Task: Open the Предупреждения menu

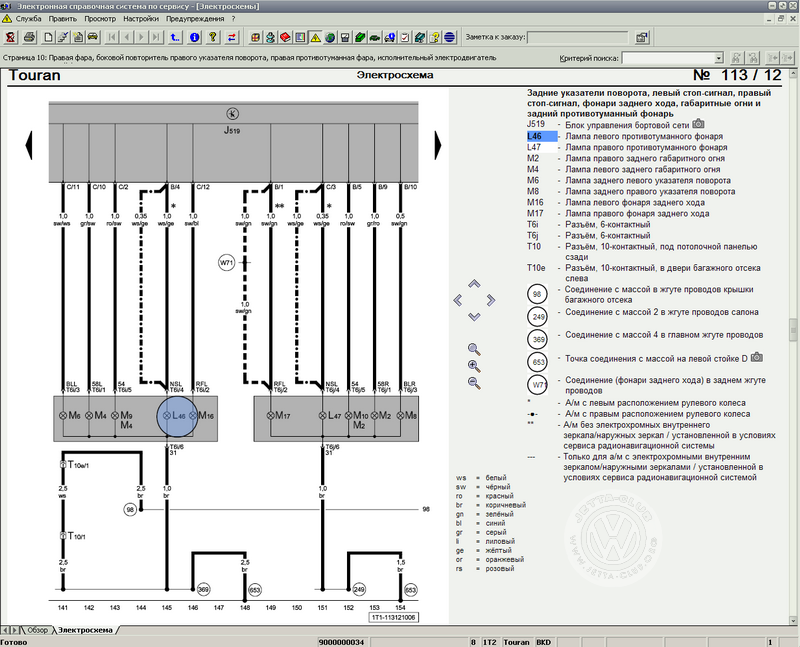Action: click(x=195, y=18)
